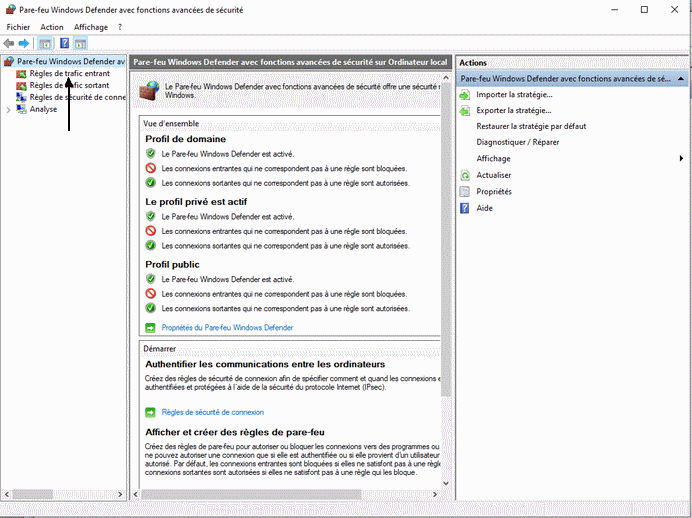The image size is (692, 518).
Task: Click the Aide question mark icon
Action: tap(465, 208)
